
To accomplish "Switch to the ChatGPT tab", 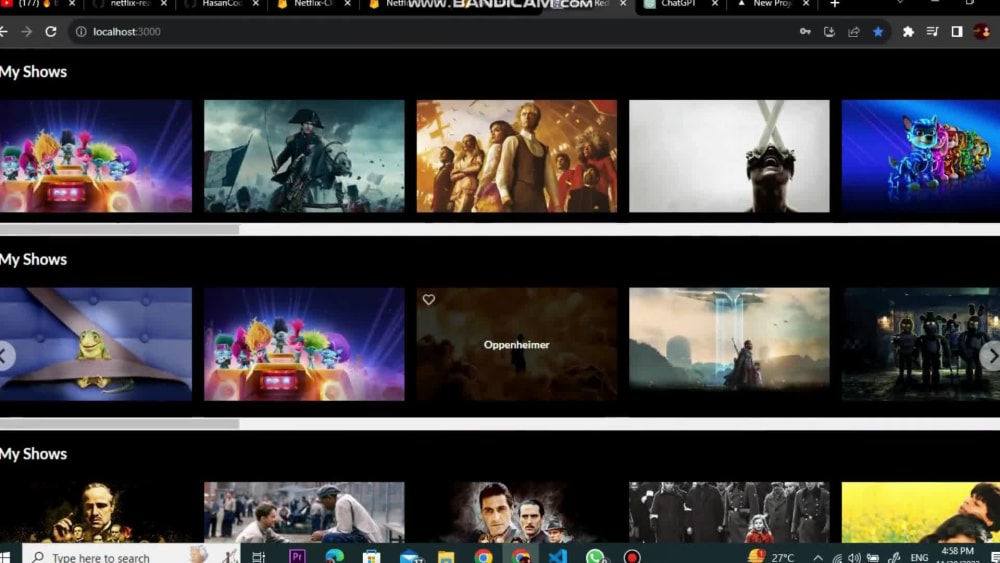I will tap(678, 4).
